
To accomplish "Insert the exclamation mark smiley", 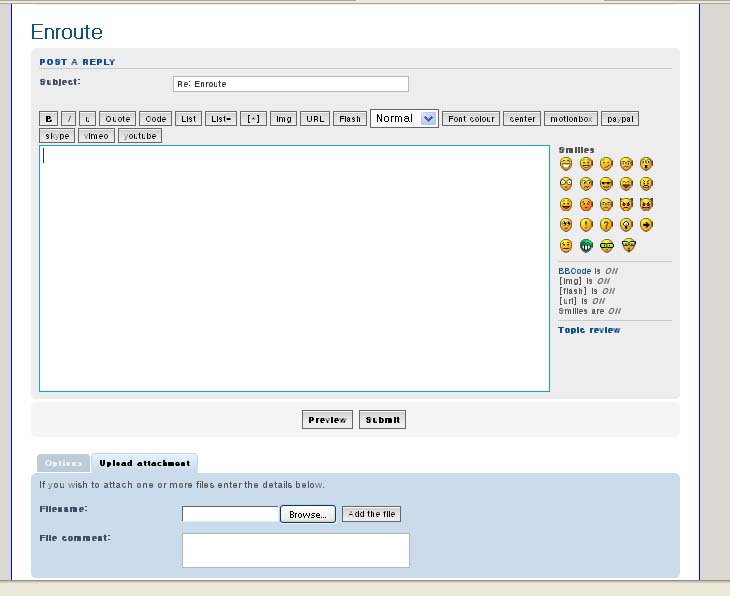I will pos(586,225).
